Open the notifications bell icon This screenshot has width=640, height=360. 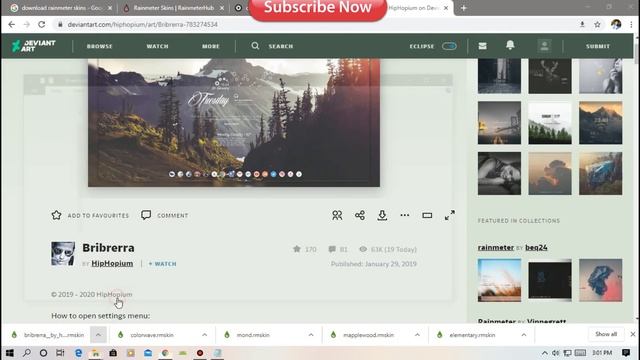pos(510,45)
